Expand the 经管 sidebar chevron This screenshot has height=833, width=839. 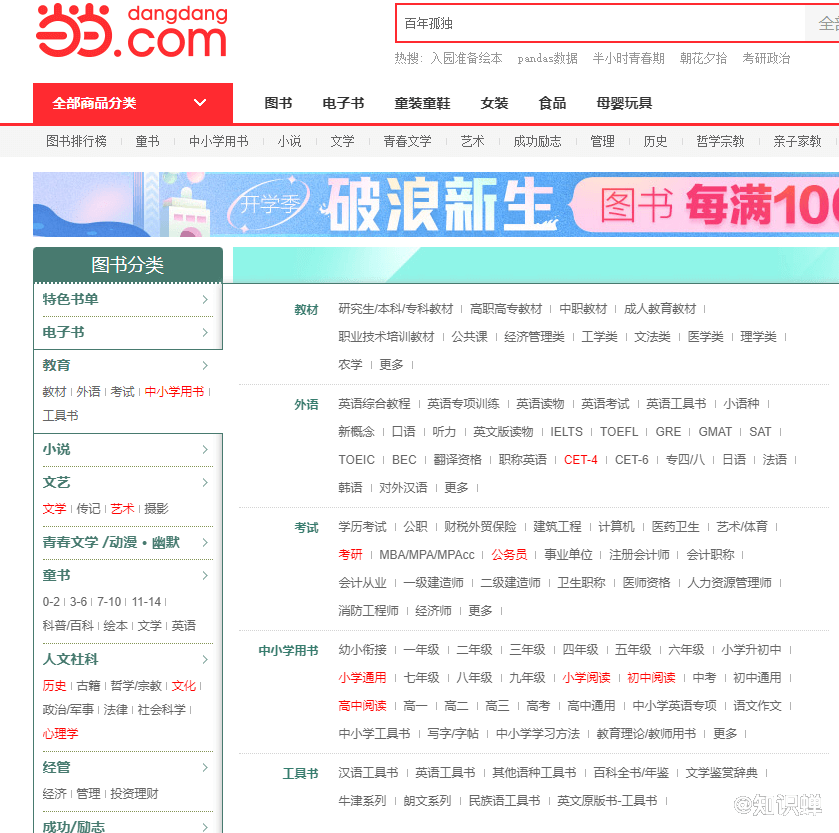[204, 767]
